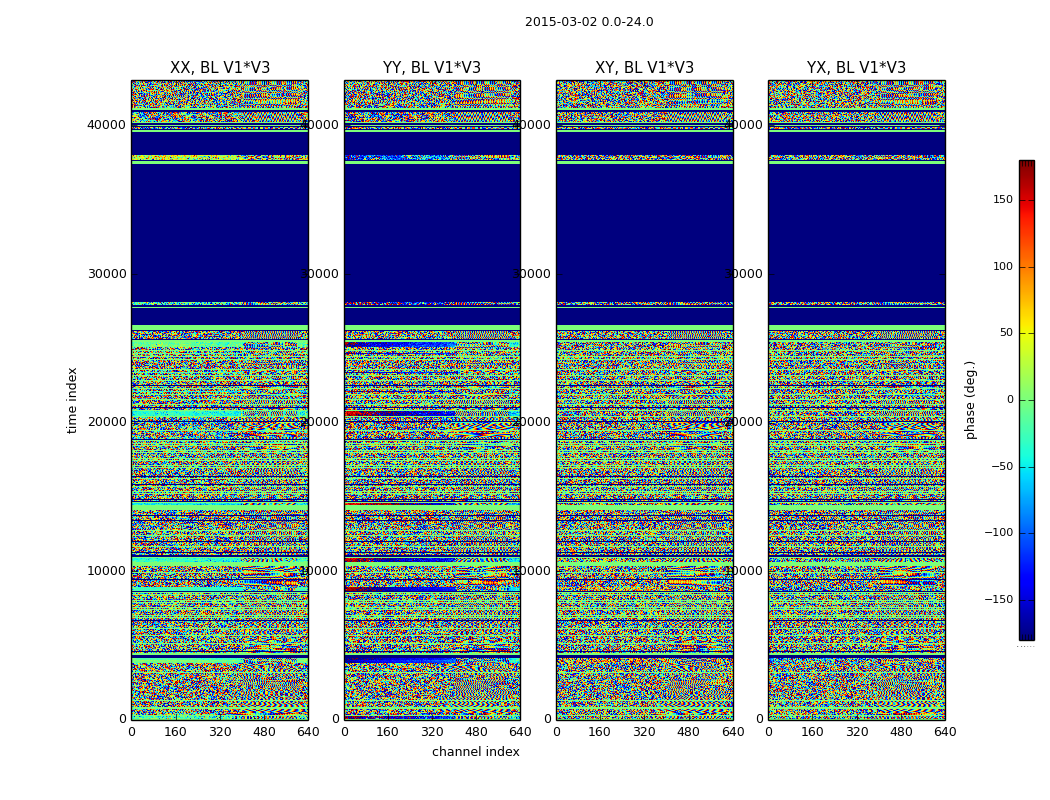Click x-axis tick "320" under YX plot

pos(856,732)
